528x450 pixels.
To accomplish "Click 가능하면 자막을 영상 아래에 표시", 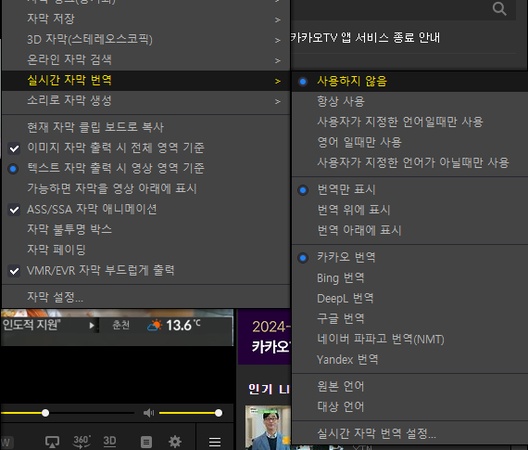I will point(146,189).
